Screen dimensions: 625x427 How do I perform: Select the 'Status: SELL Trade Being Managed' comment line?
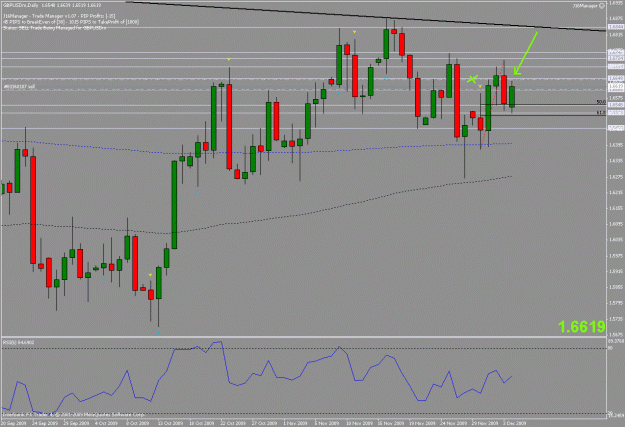click(x=55, y=28)
